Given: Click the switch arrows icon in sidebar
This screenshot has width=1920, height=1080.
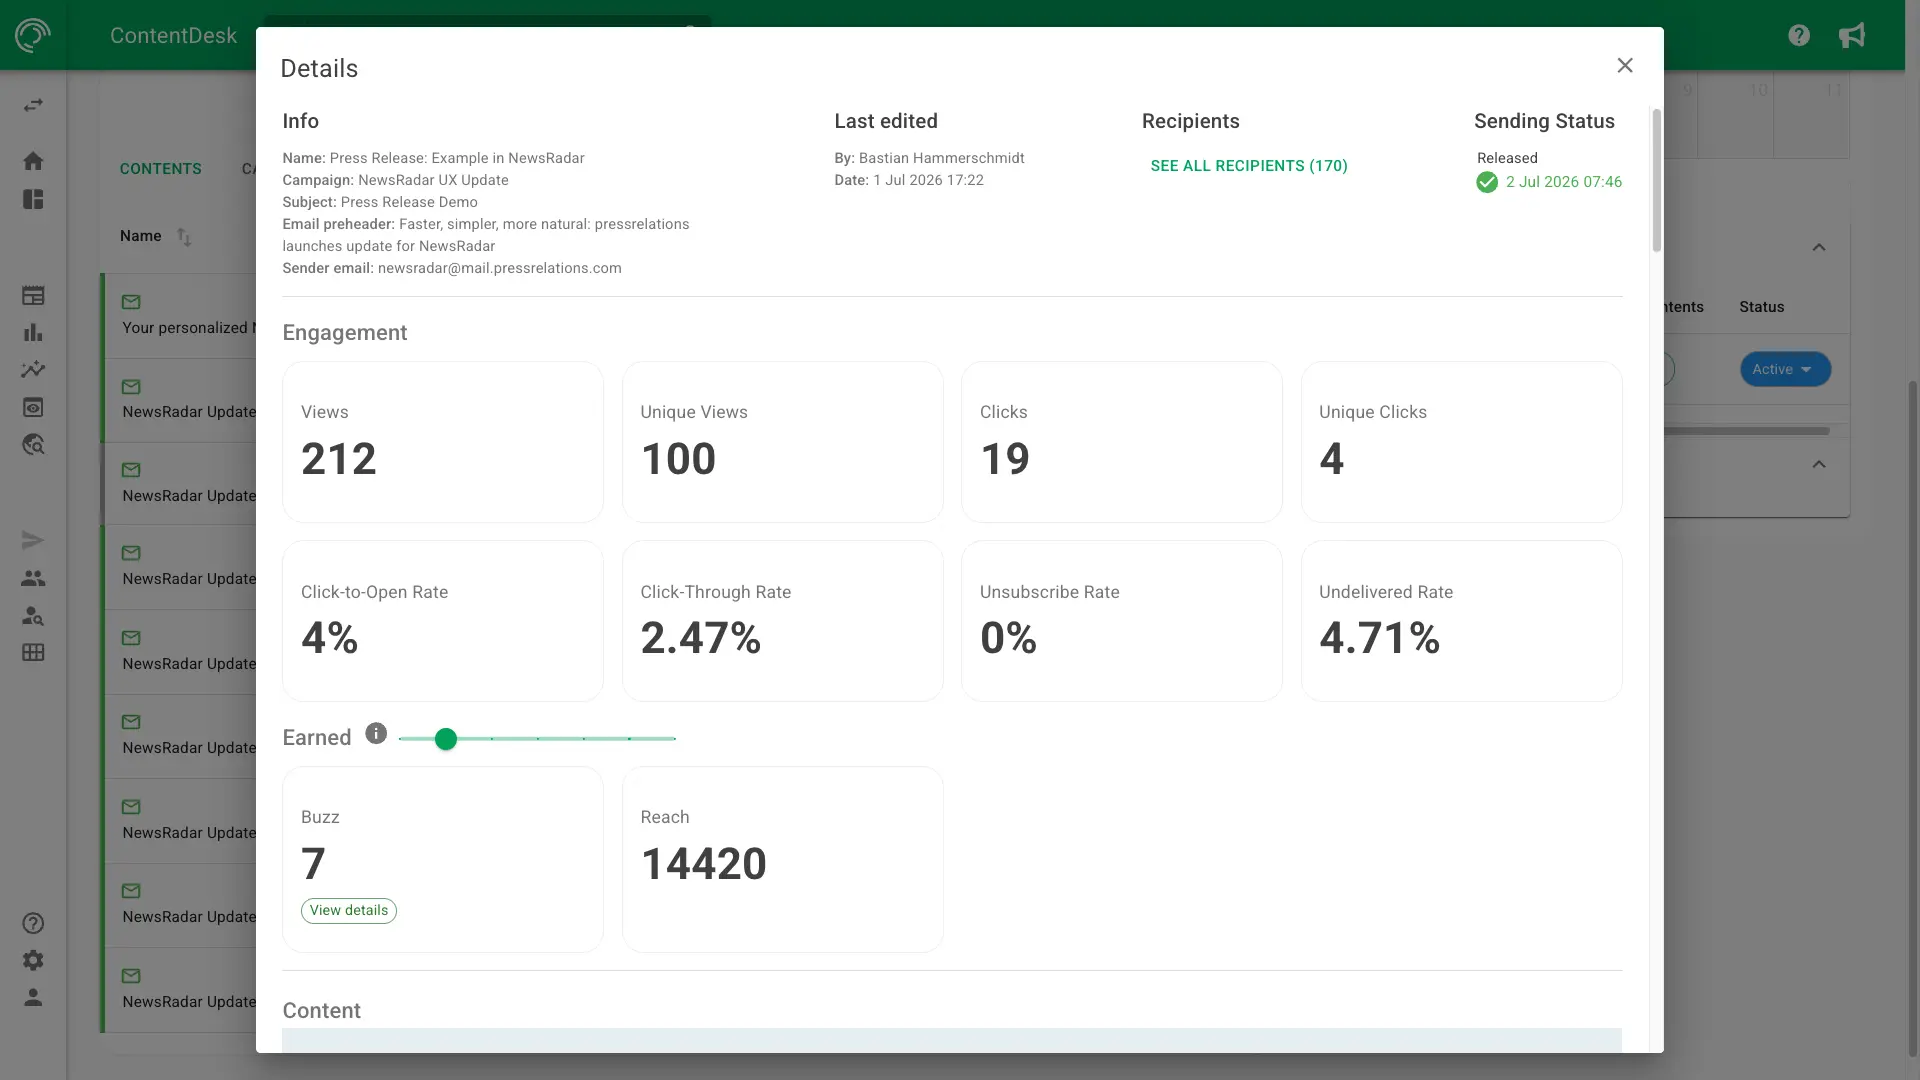Looking at the screenshot, I should 33,105.
